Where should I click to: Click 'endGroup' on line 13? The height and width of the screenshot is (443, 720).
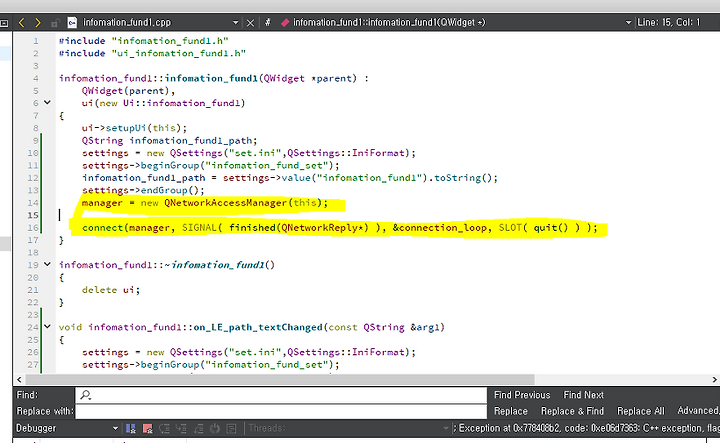(x=164, y=190)
